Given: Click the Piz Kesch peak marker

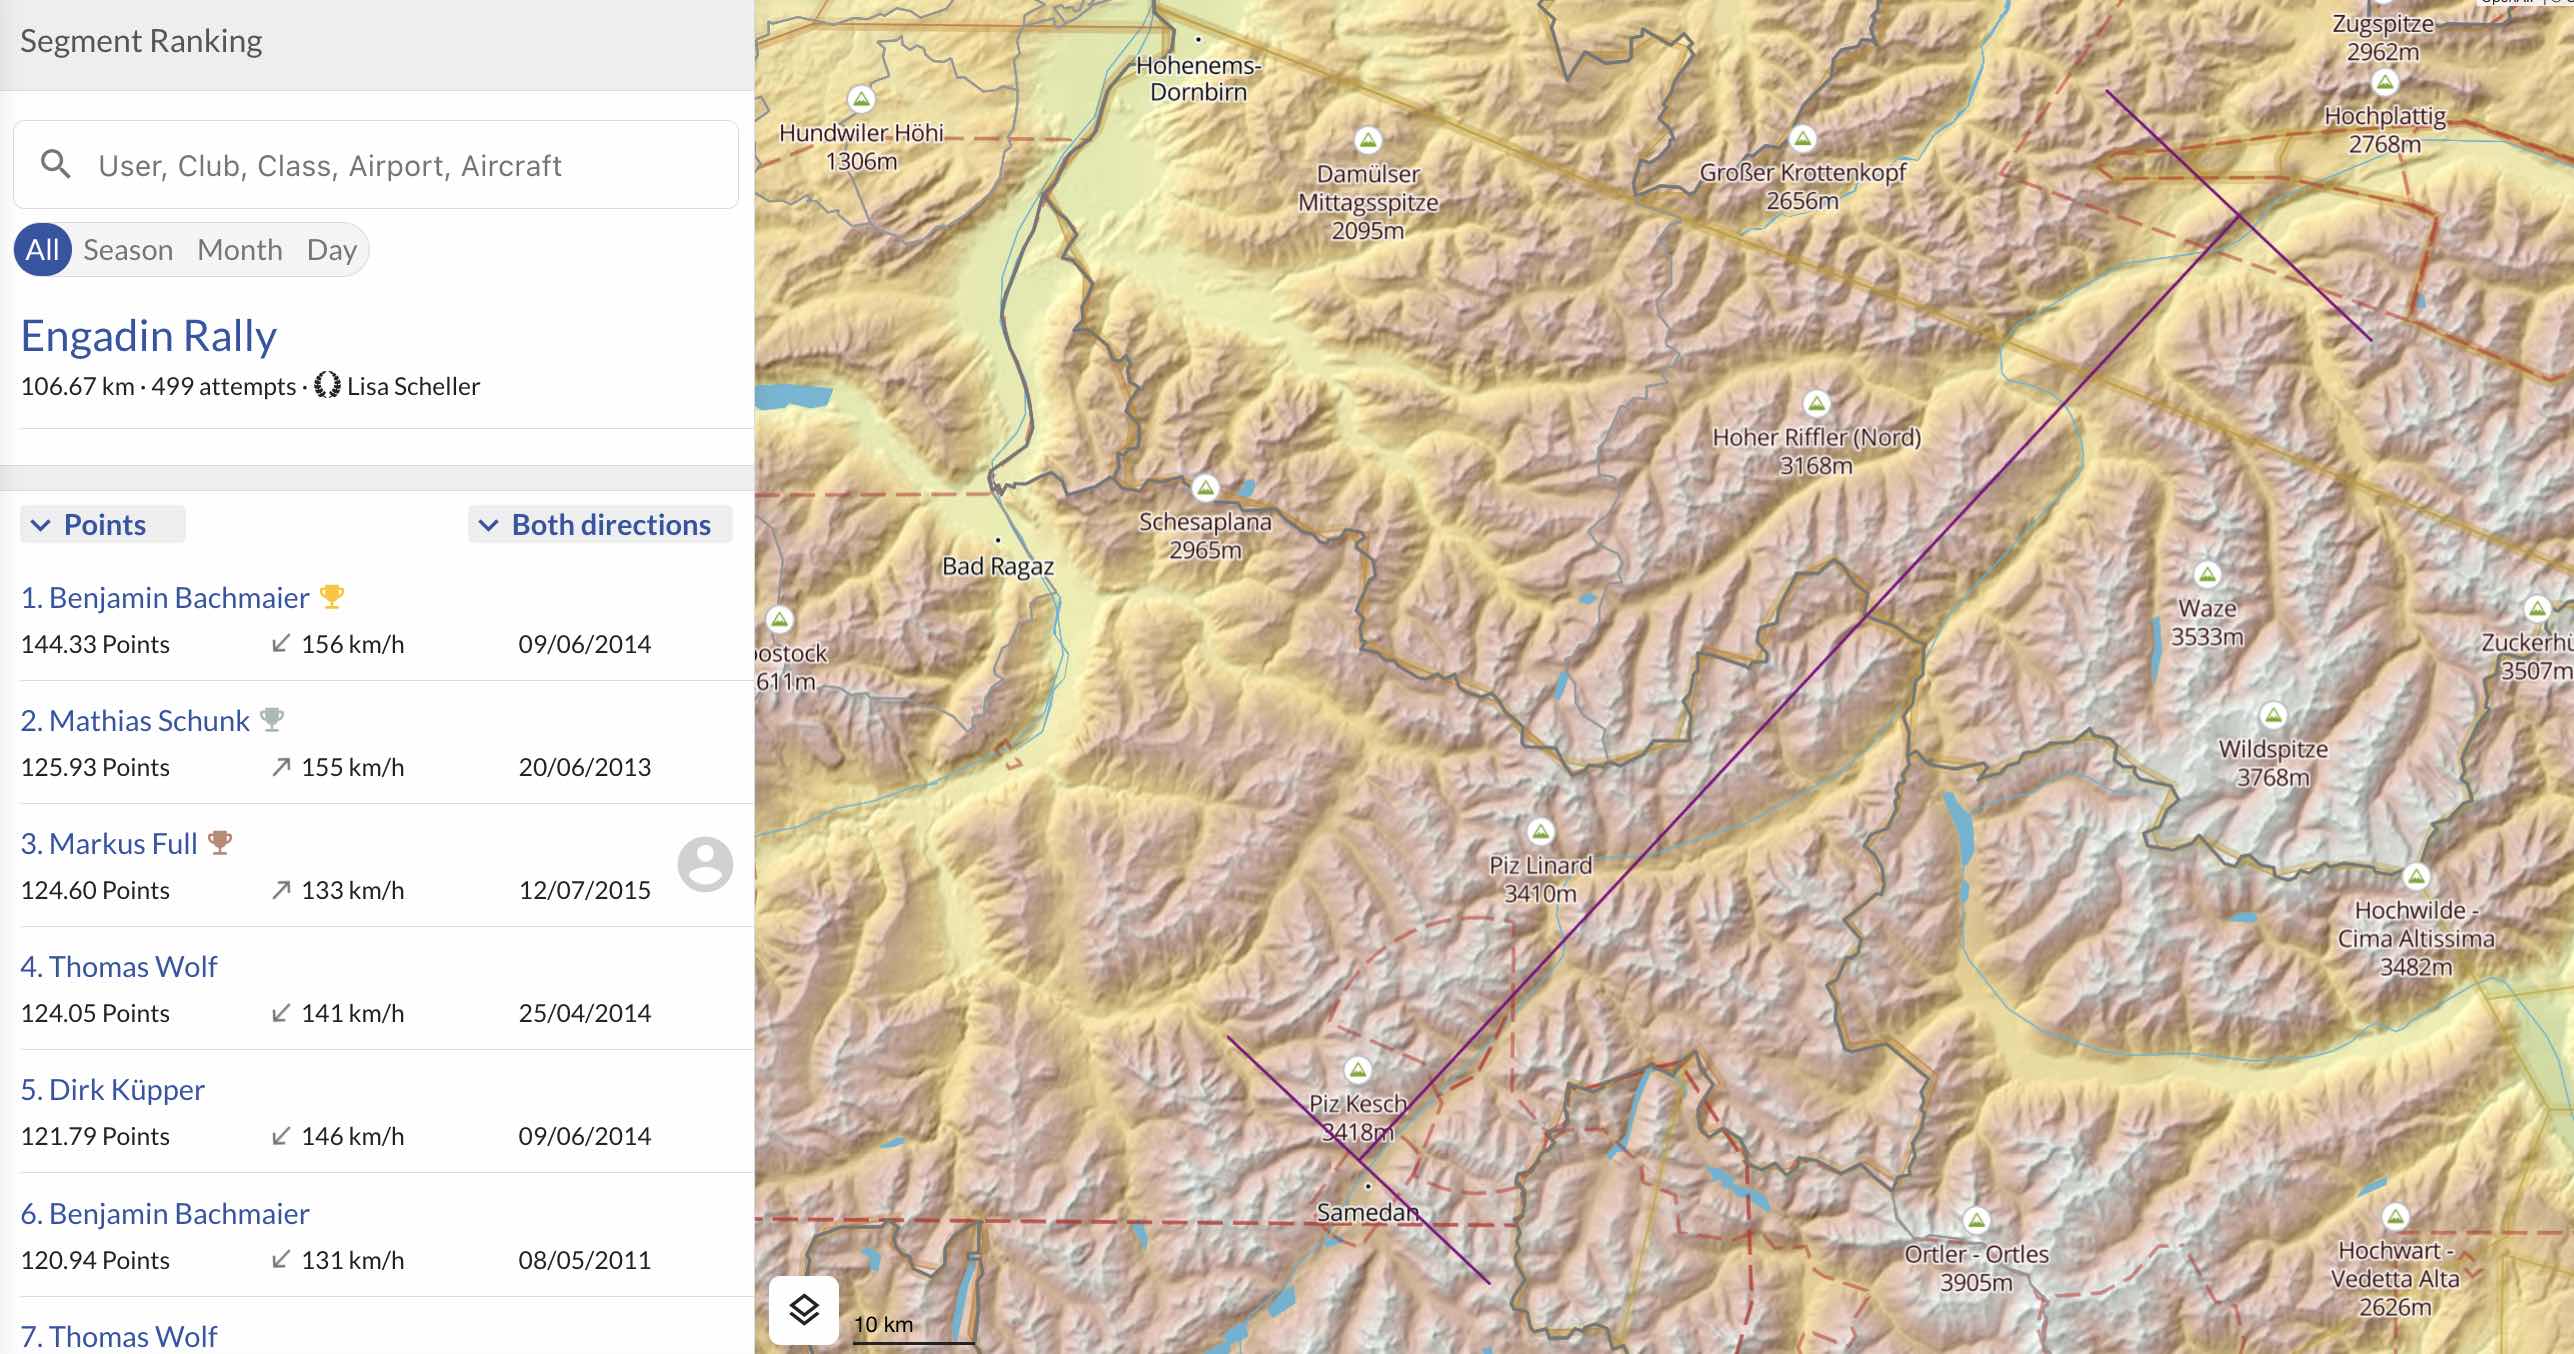Looking at the screenshot, I should [x=1357, y=1070].
